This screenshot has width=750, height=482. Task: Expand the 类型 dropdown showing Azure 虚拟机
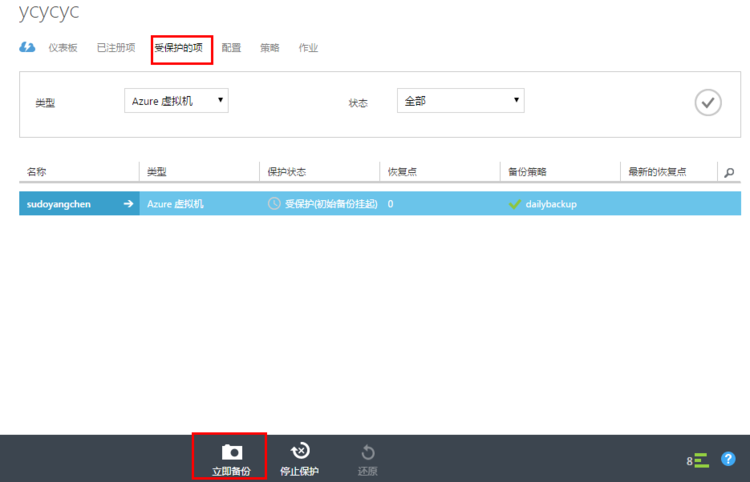click(x=176, y=100)
